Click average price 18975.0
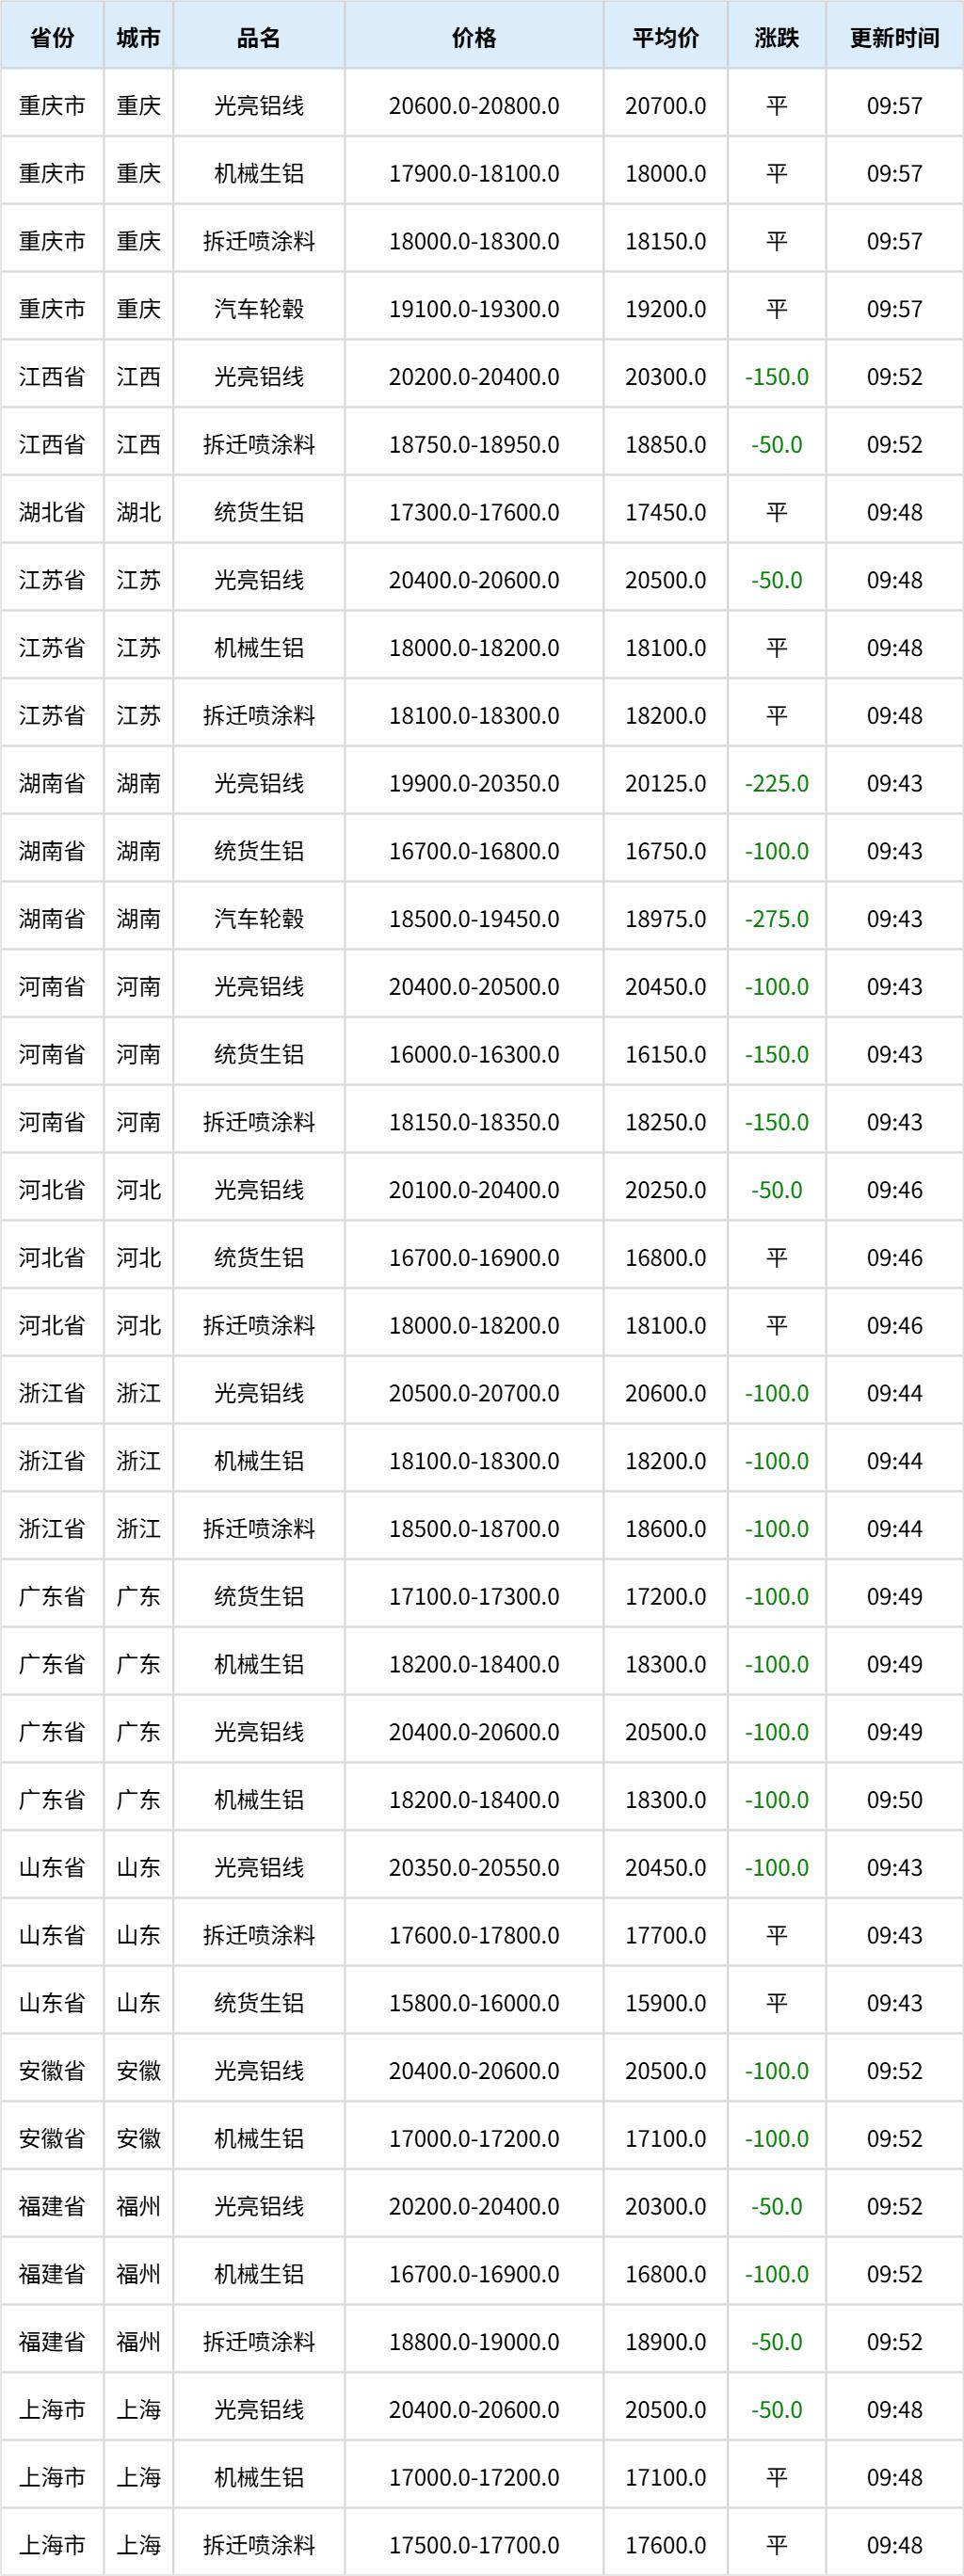The image size is (964, 2576). tap(666, 919)
